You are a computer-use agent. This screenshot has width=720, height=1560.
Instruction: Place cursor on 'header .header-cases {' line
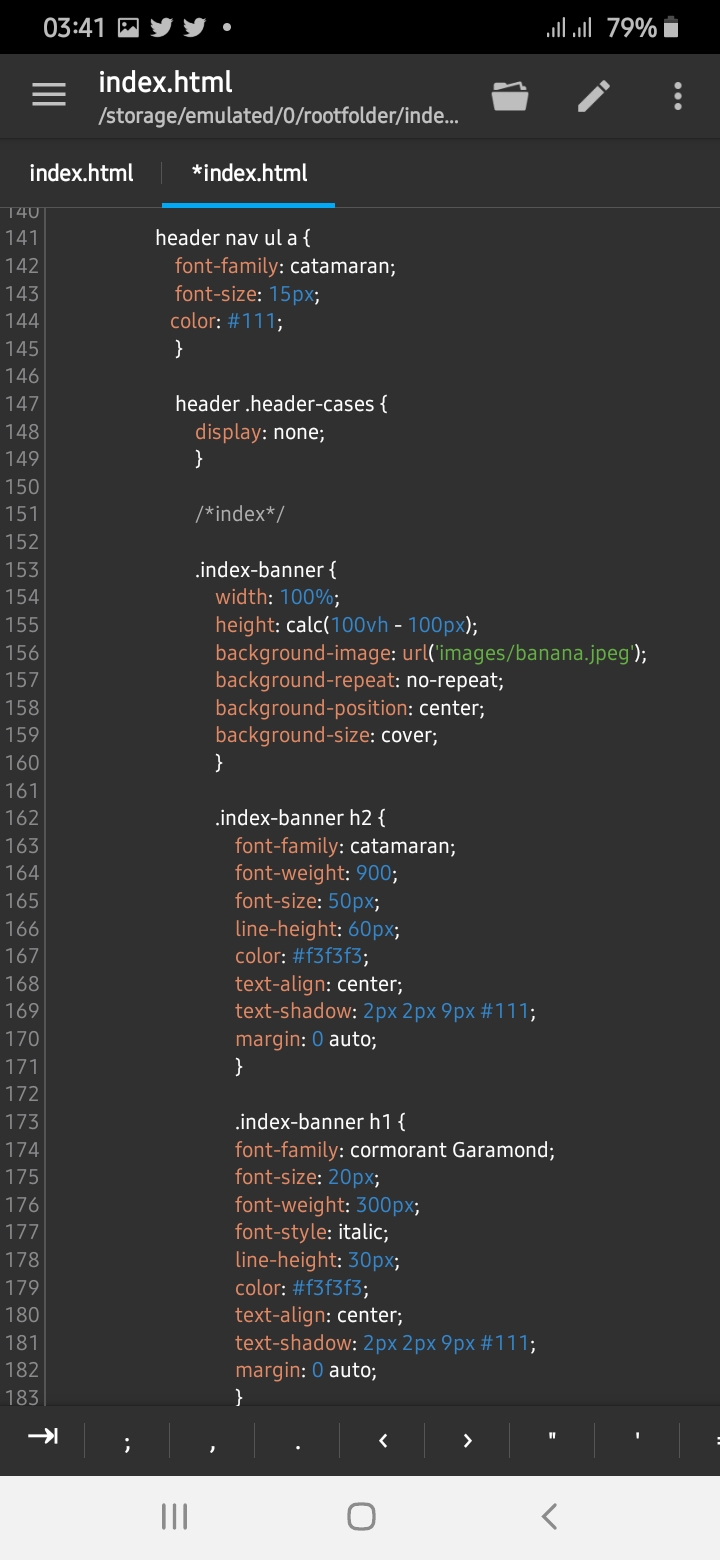281,404
